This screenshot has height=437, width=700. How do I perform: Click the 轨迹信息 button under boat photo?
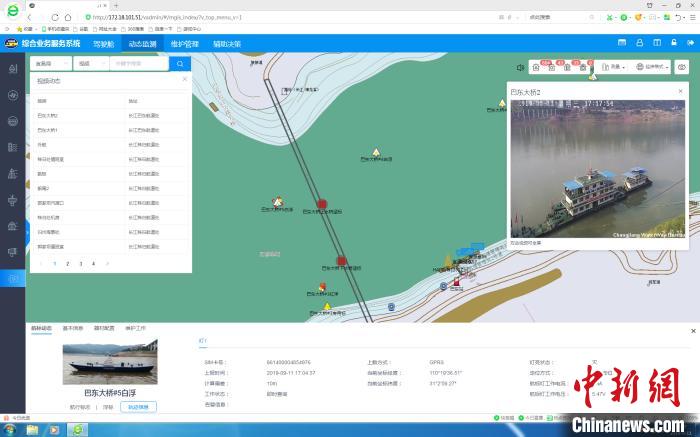[x=138, y=407]
